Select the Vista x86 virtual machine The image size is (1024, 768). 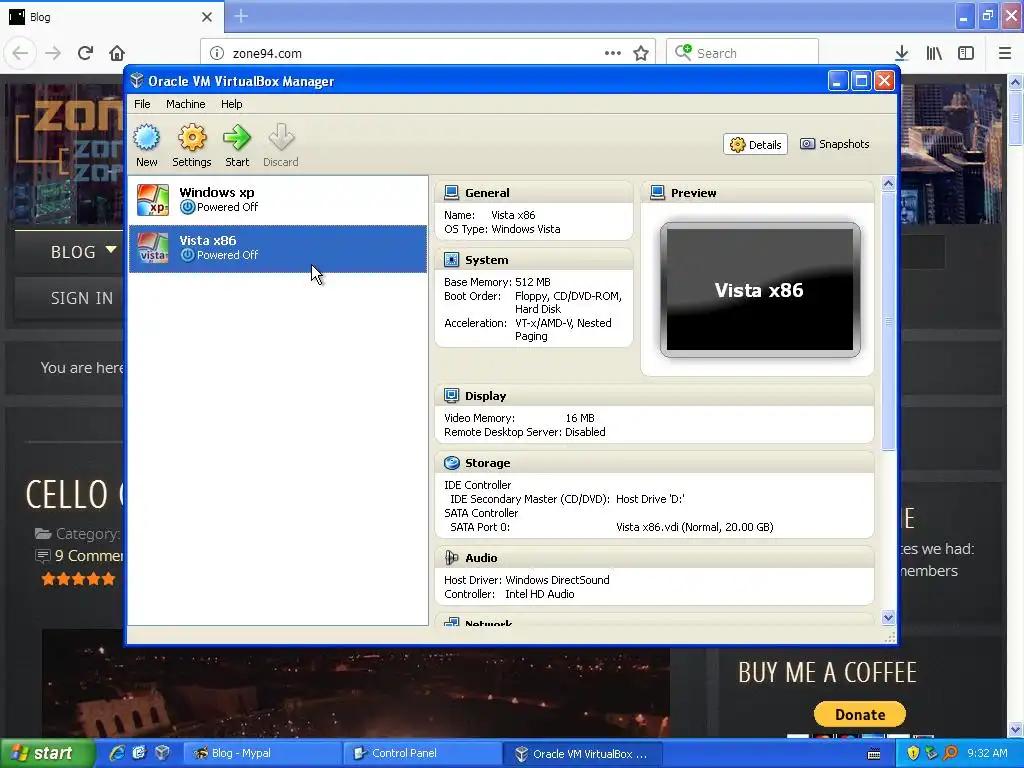click(278, 248)
